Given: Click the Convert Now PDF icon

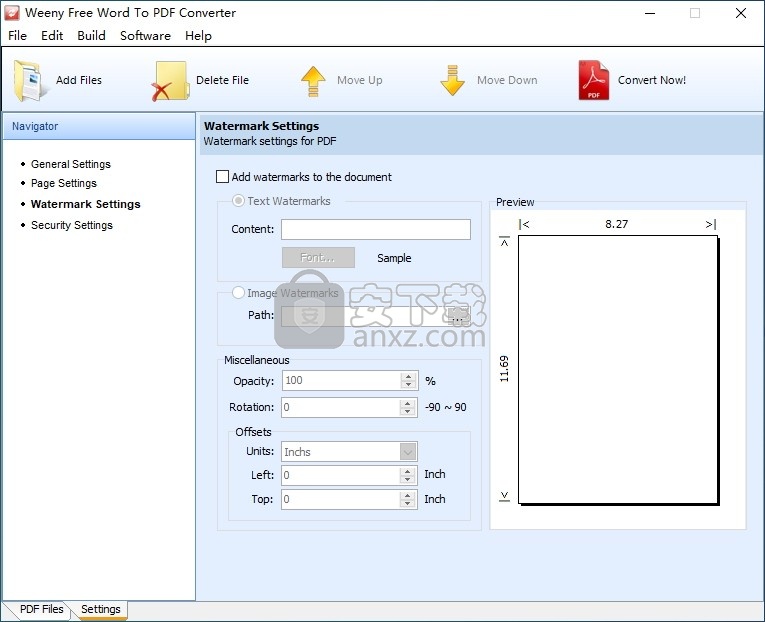Looking at the screenshot, I should 594,80.
